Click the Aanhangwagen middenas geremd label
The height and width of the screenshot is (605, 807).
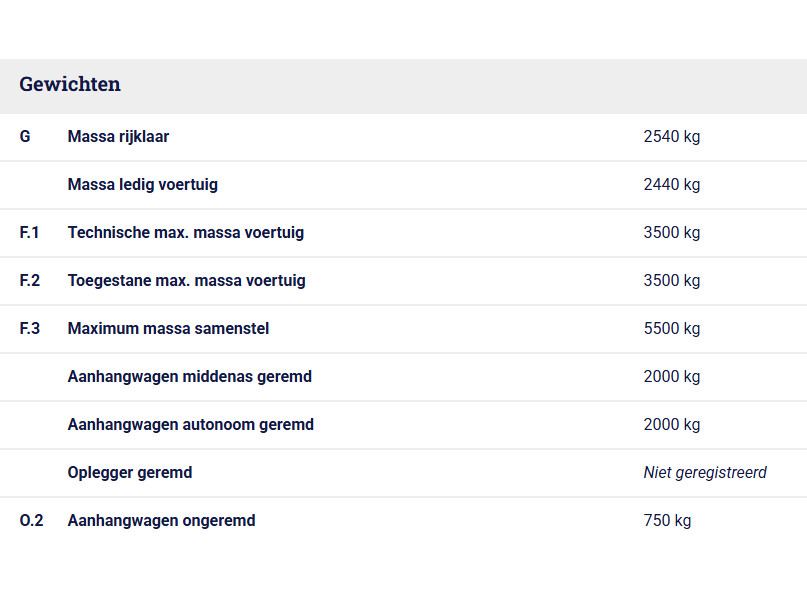coord(189,377)
